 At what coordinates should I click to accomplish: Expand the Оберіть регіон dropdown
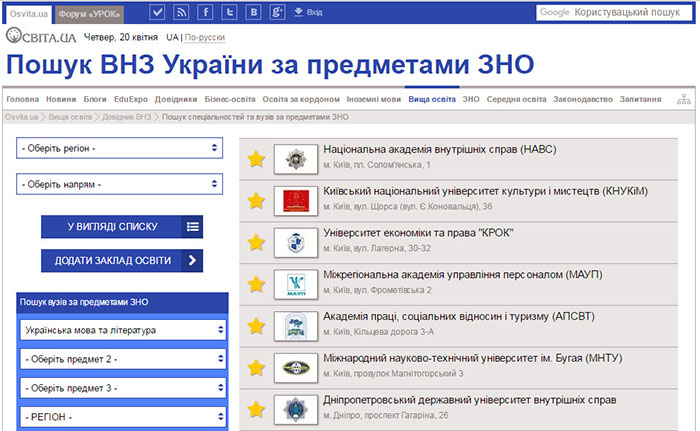119,148
